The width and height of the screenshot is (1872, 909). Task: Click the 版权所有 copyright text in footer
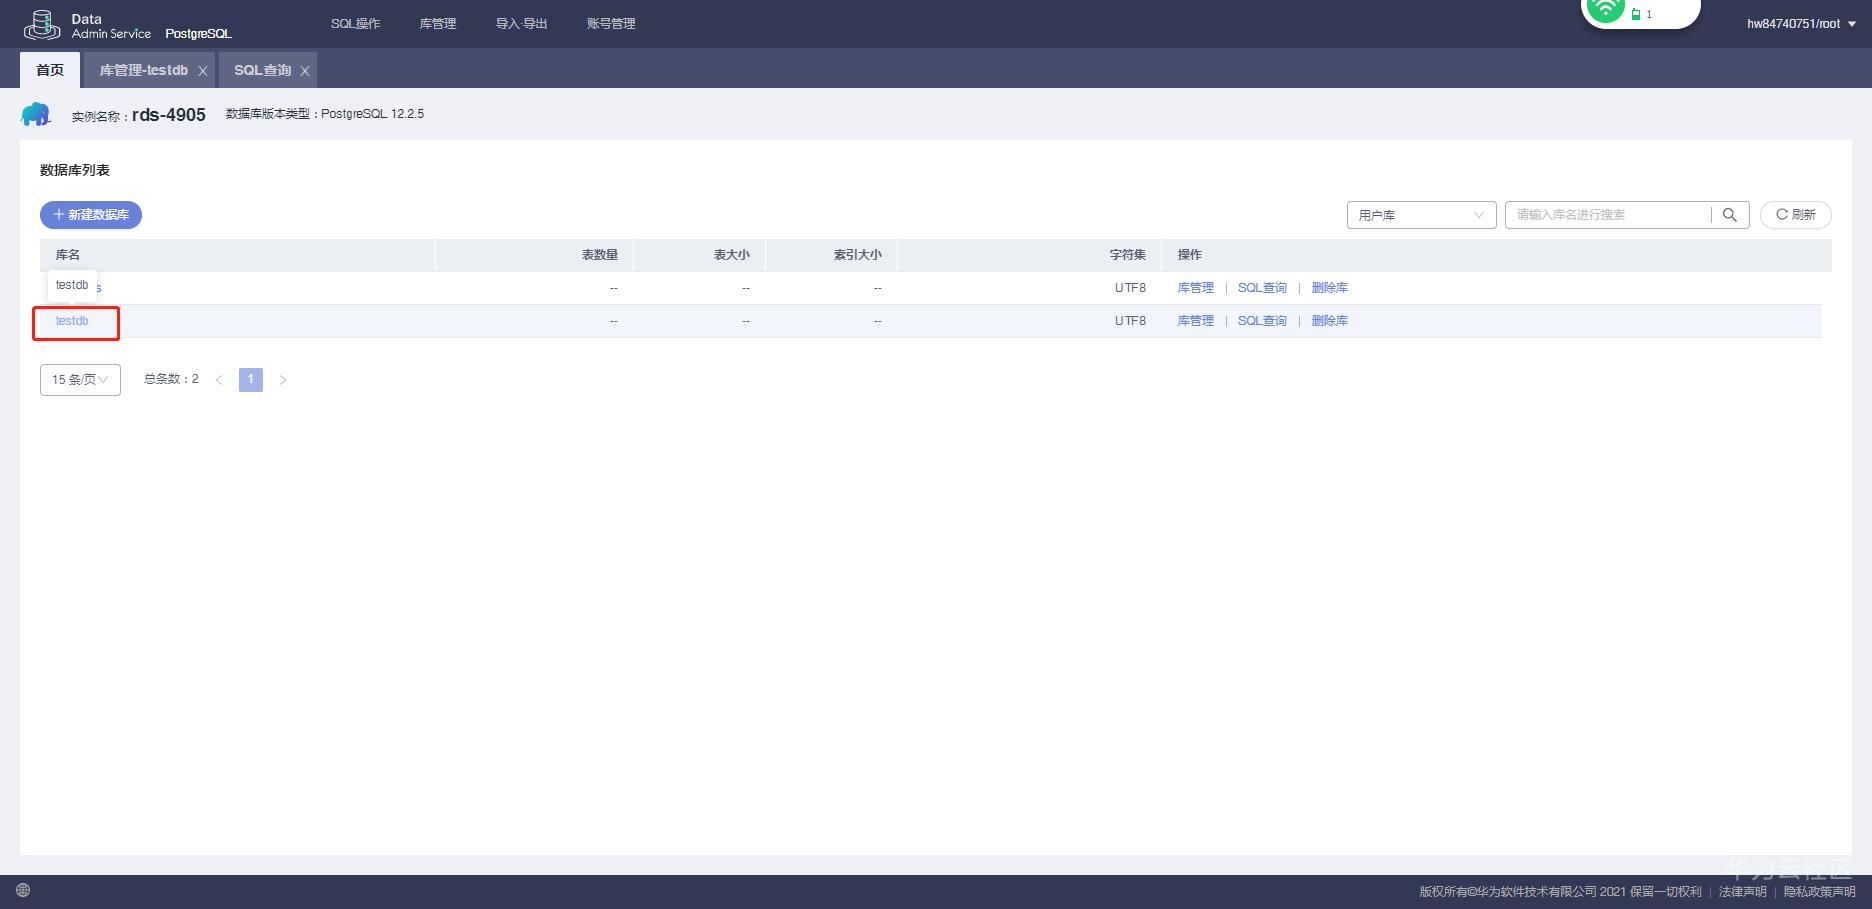[1560, 891]
